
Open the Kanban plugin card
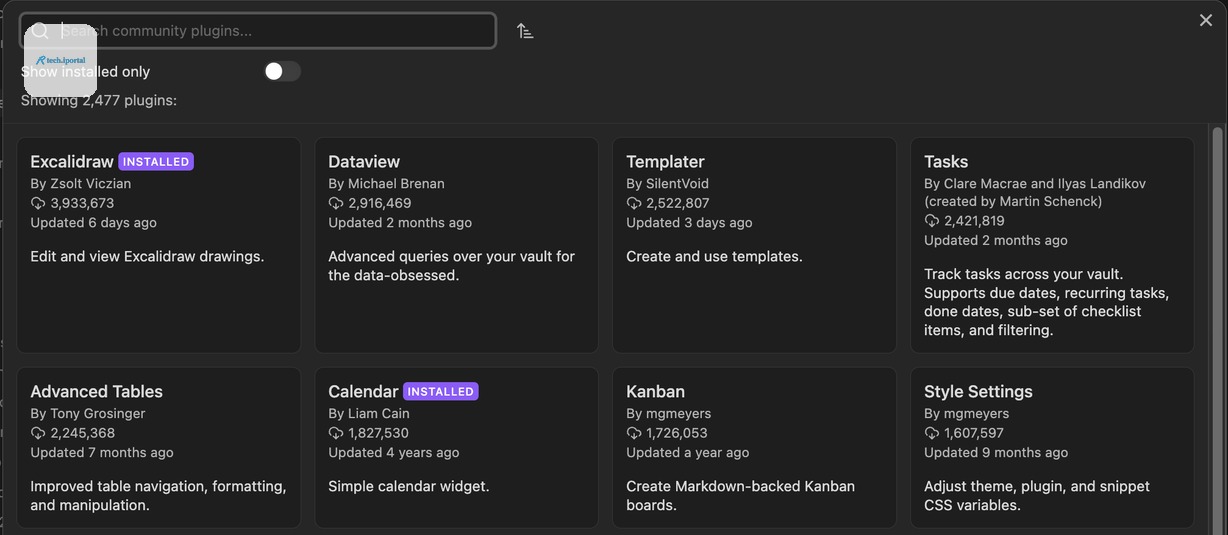(755, 448)
